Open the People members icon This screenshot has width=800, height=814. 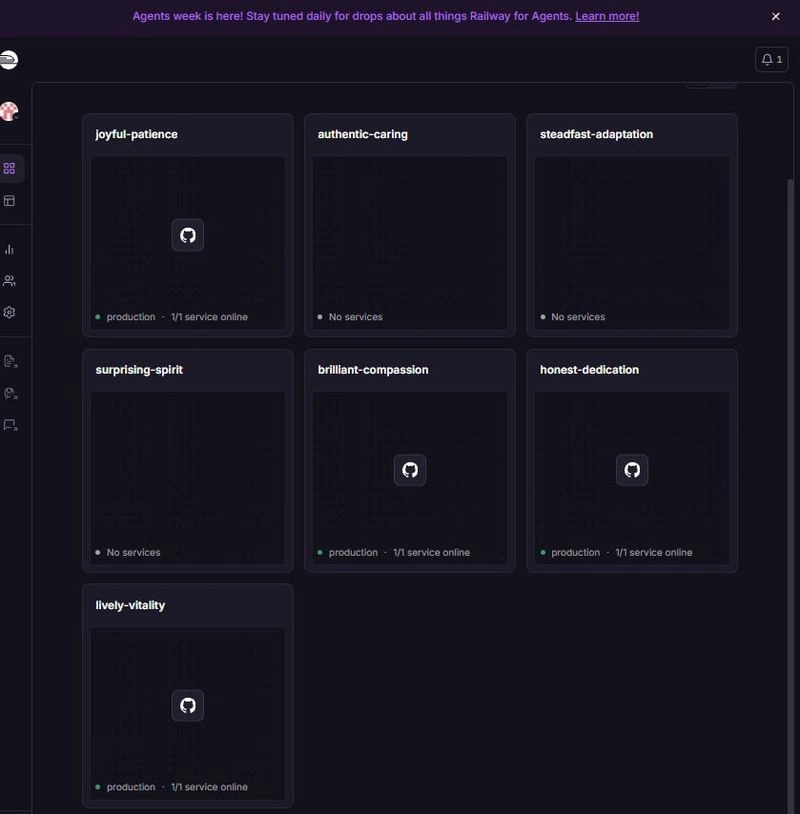(x=9, y=281)
